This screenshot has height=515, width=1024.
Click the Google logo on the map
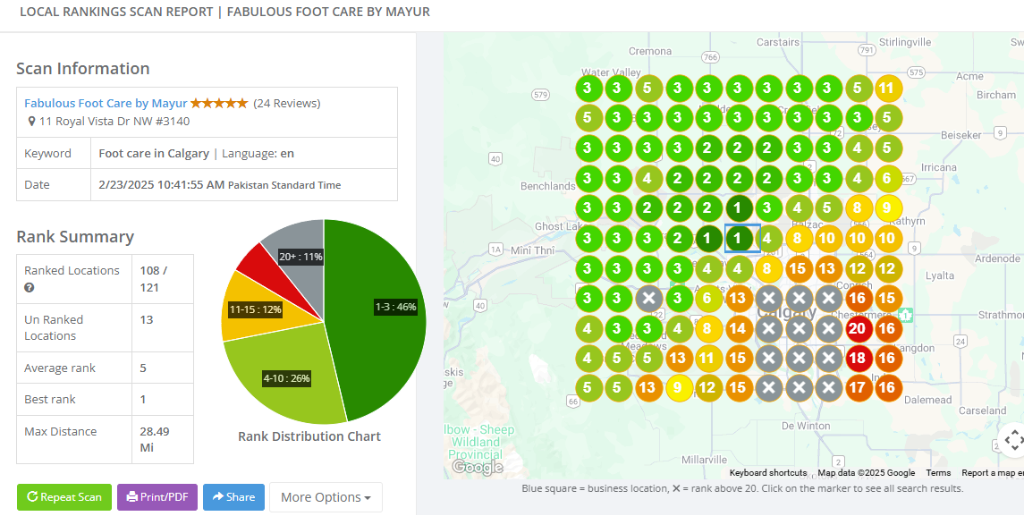(x=477, y=467)
